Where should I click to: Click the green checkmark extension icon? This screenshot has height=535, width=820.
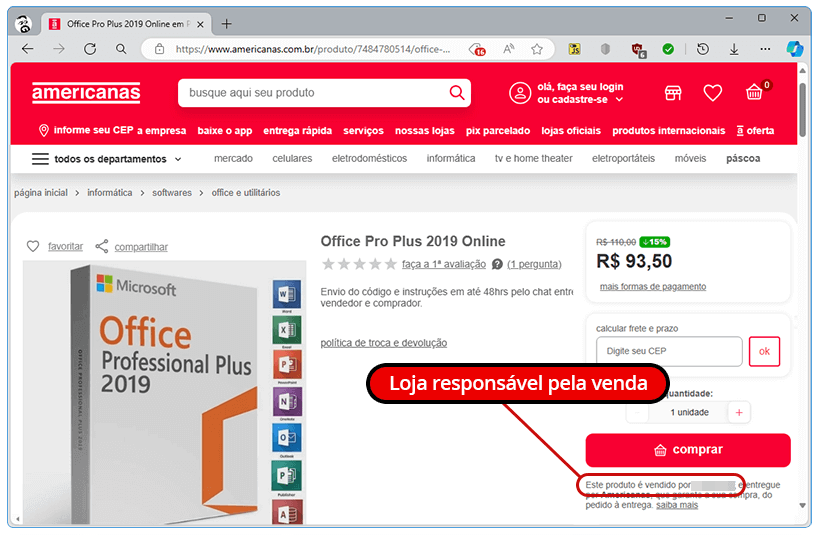pos(668,49)
